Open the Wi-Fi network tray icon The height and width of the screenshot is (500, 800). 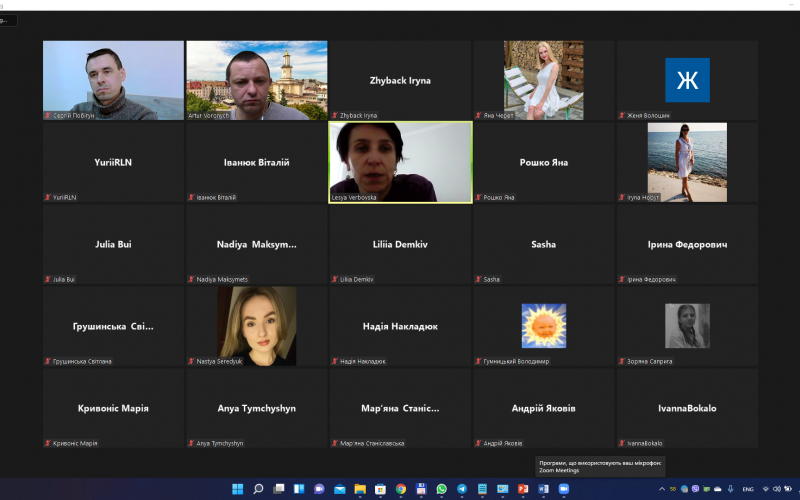pyautogui.click(x=765, y=489)
